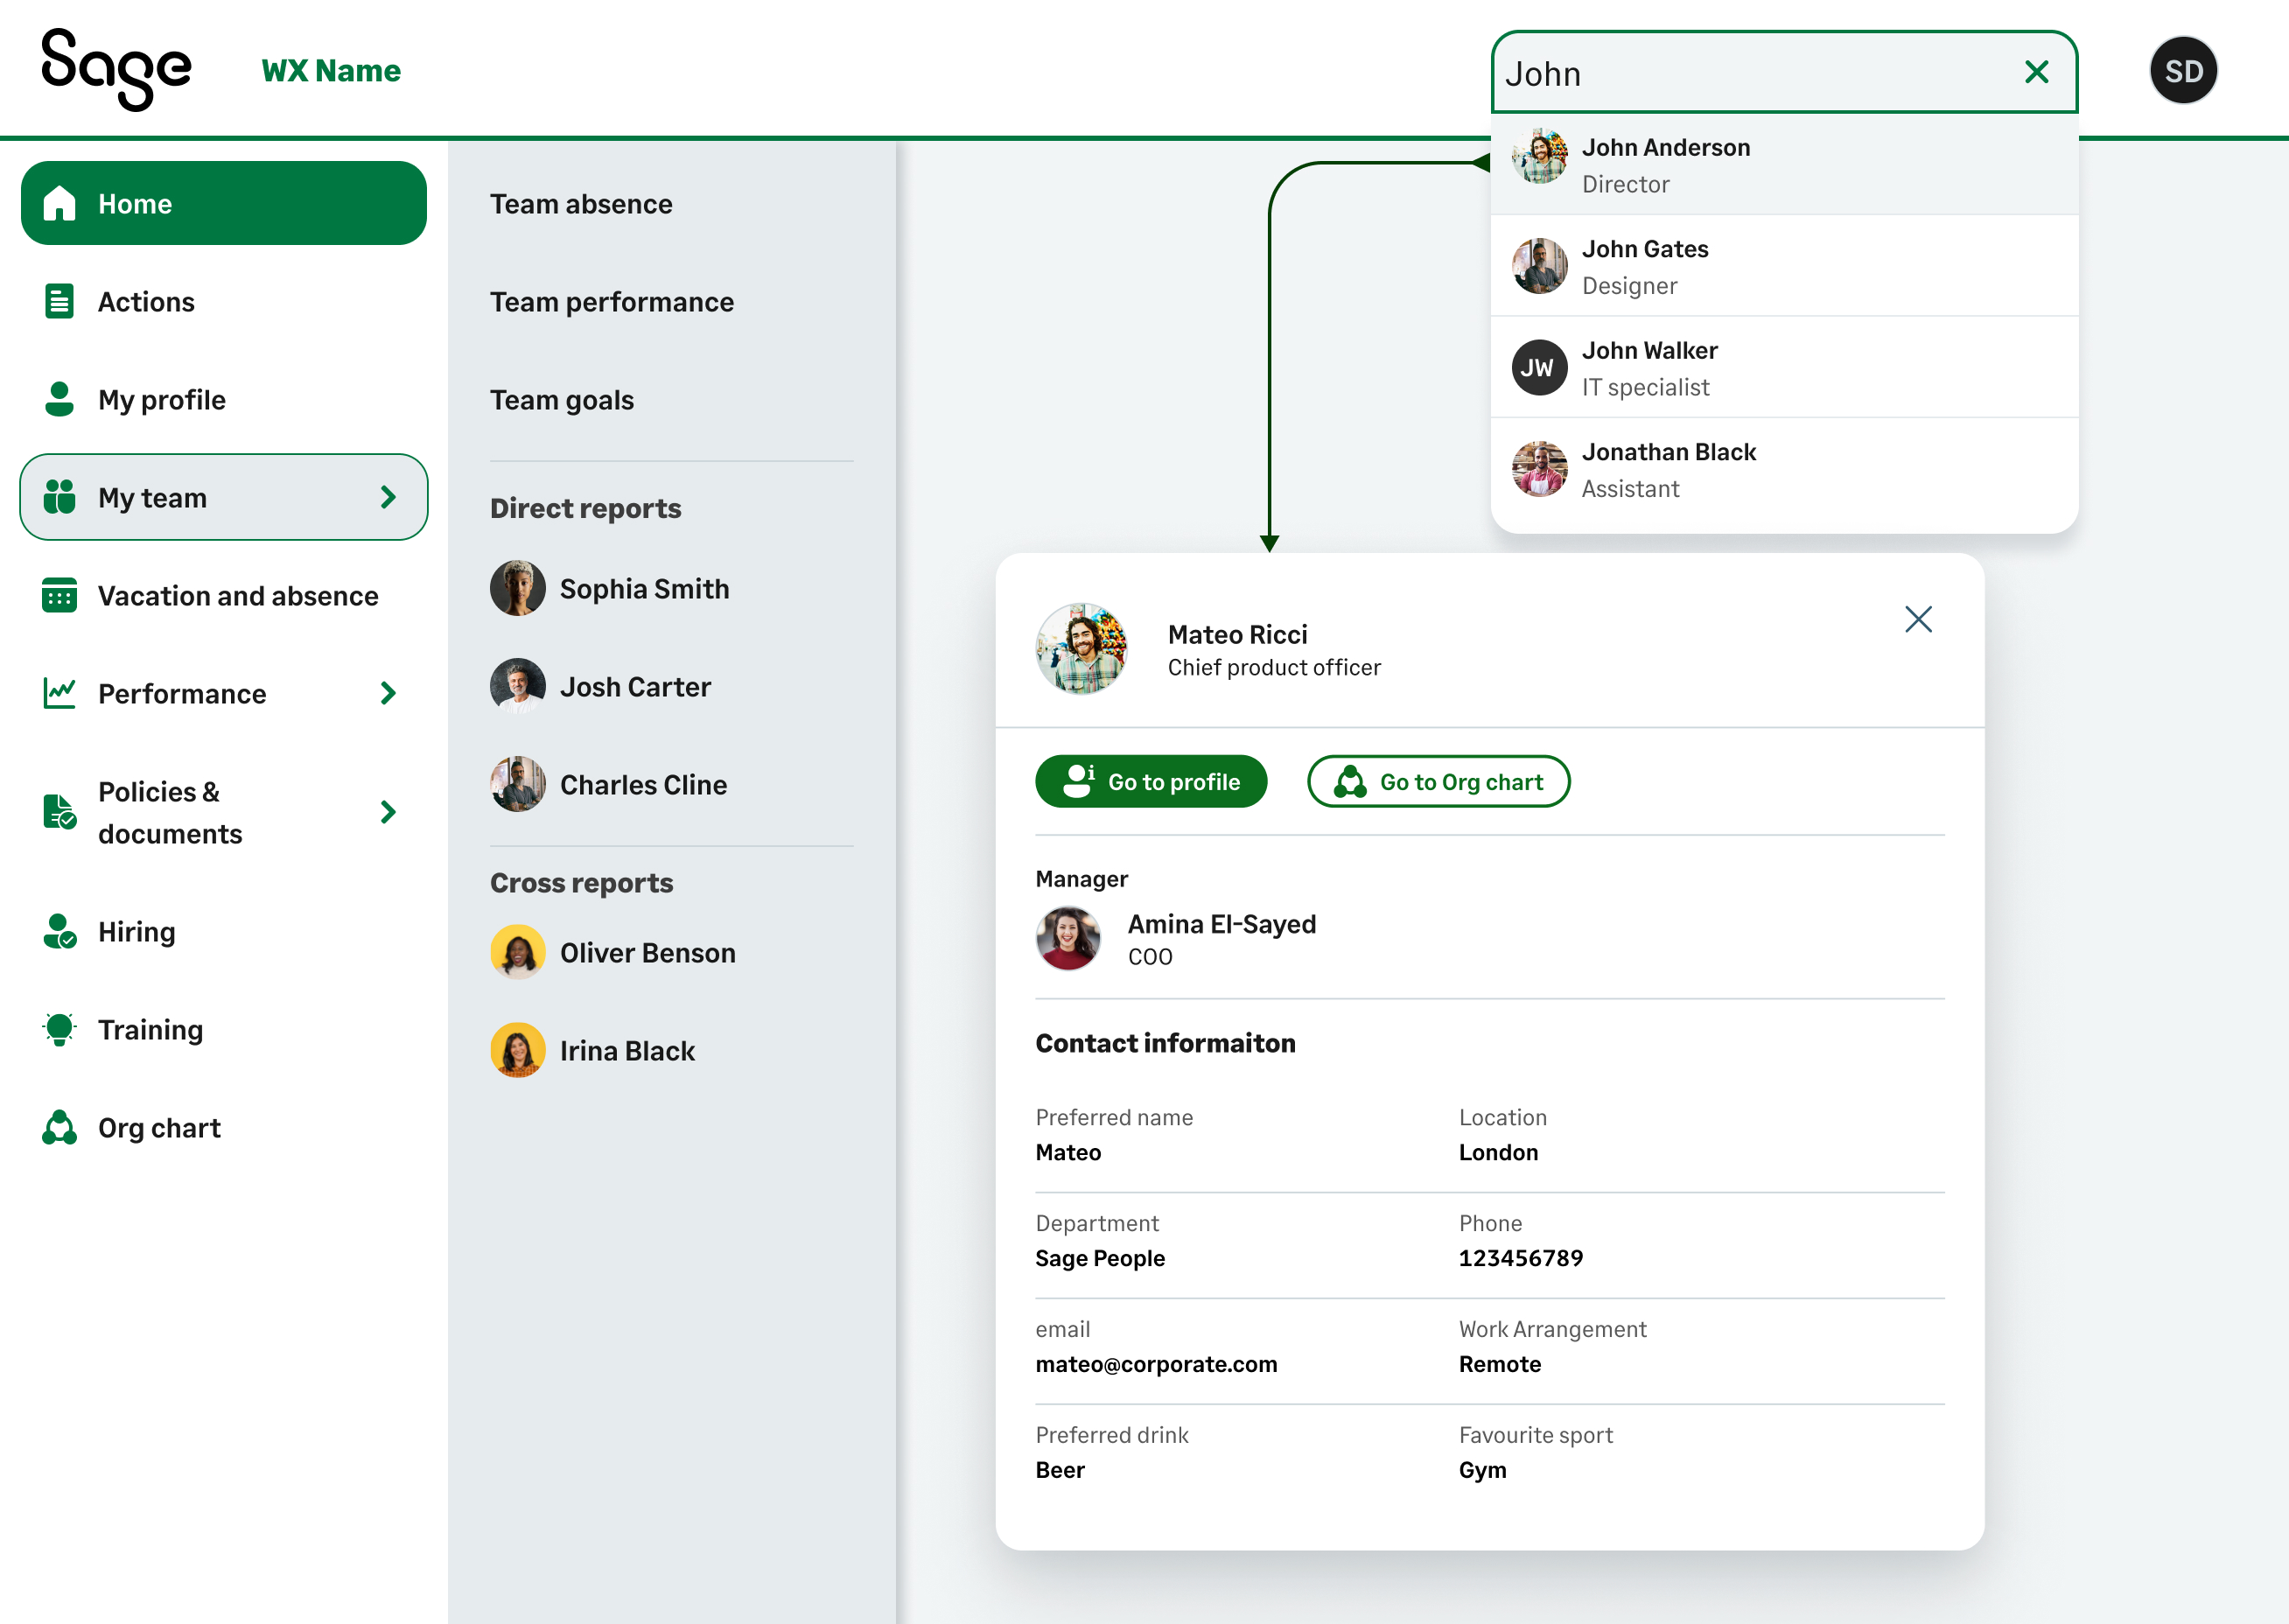
Task: Click the My profile person icon
Action: pos(59,399)
